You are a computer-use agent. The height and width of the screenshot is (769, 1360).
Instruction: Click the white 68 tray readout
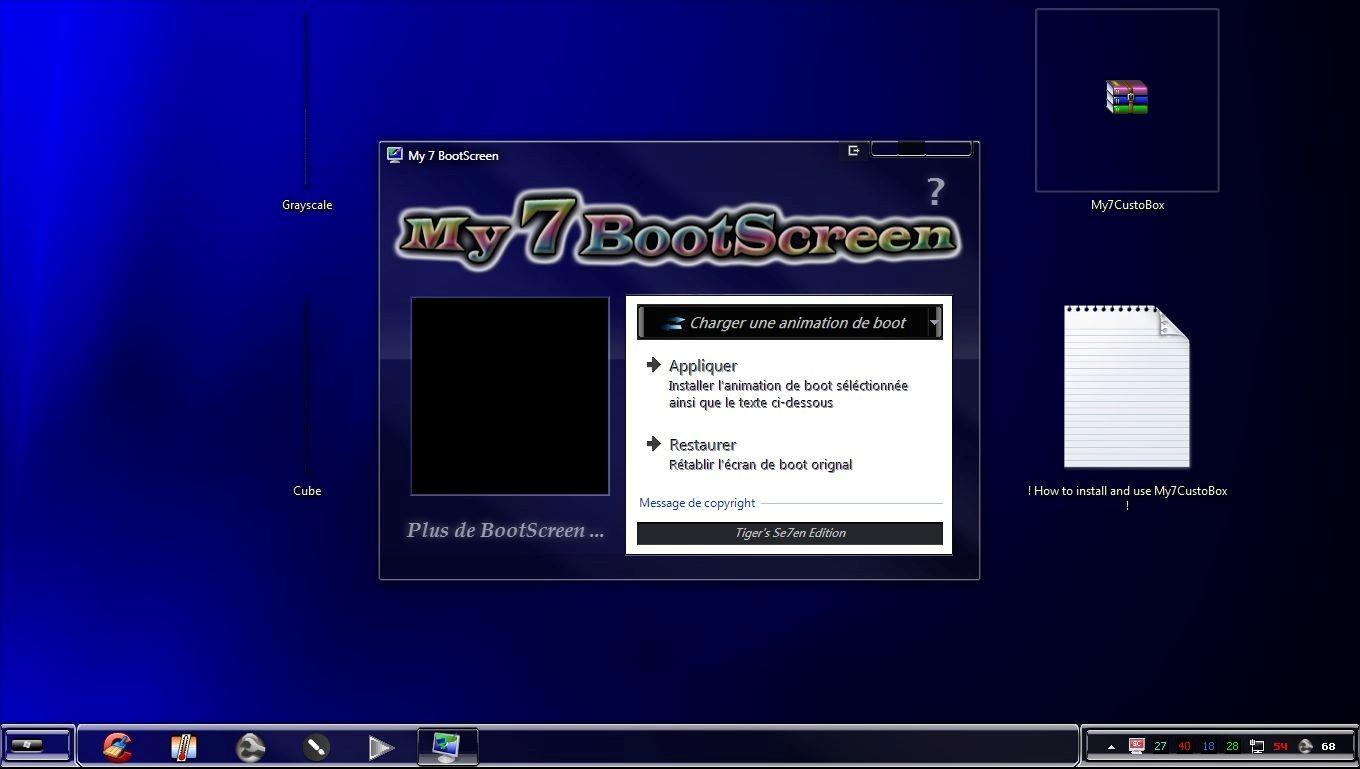point(1328,746)
